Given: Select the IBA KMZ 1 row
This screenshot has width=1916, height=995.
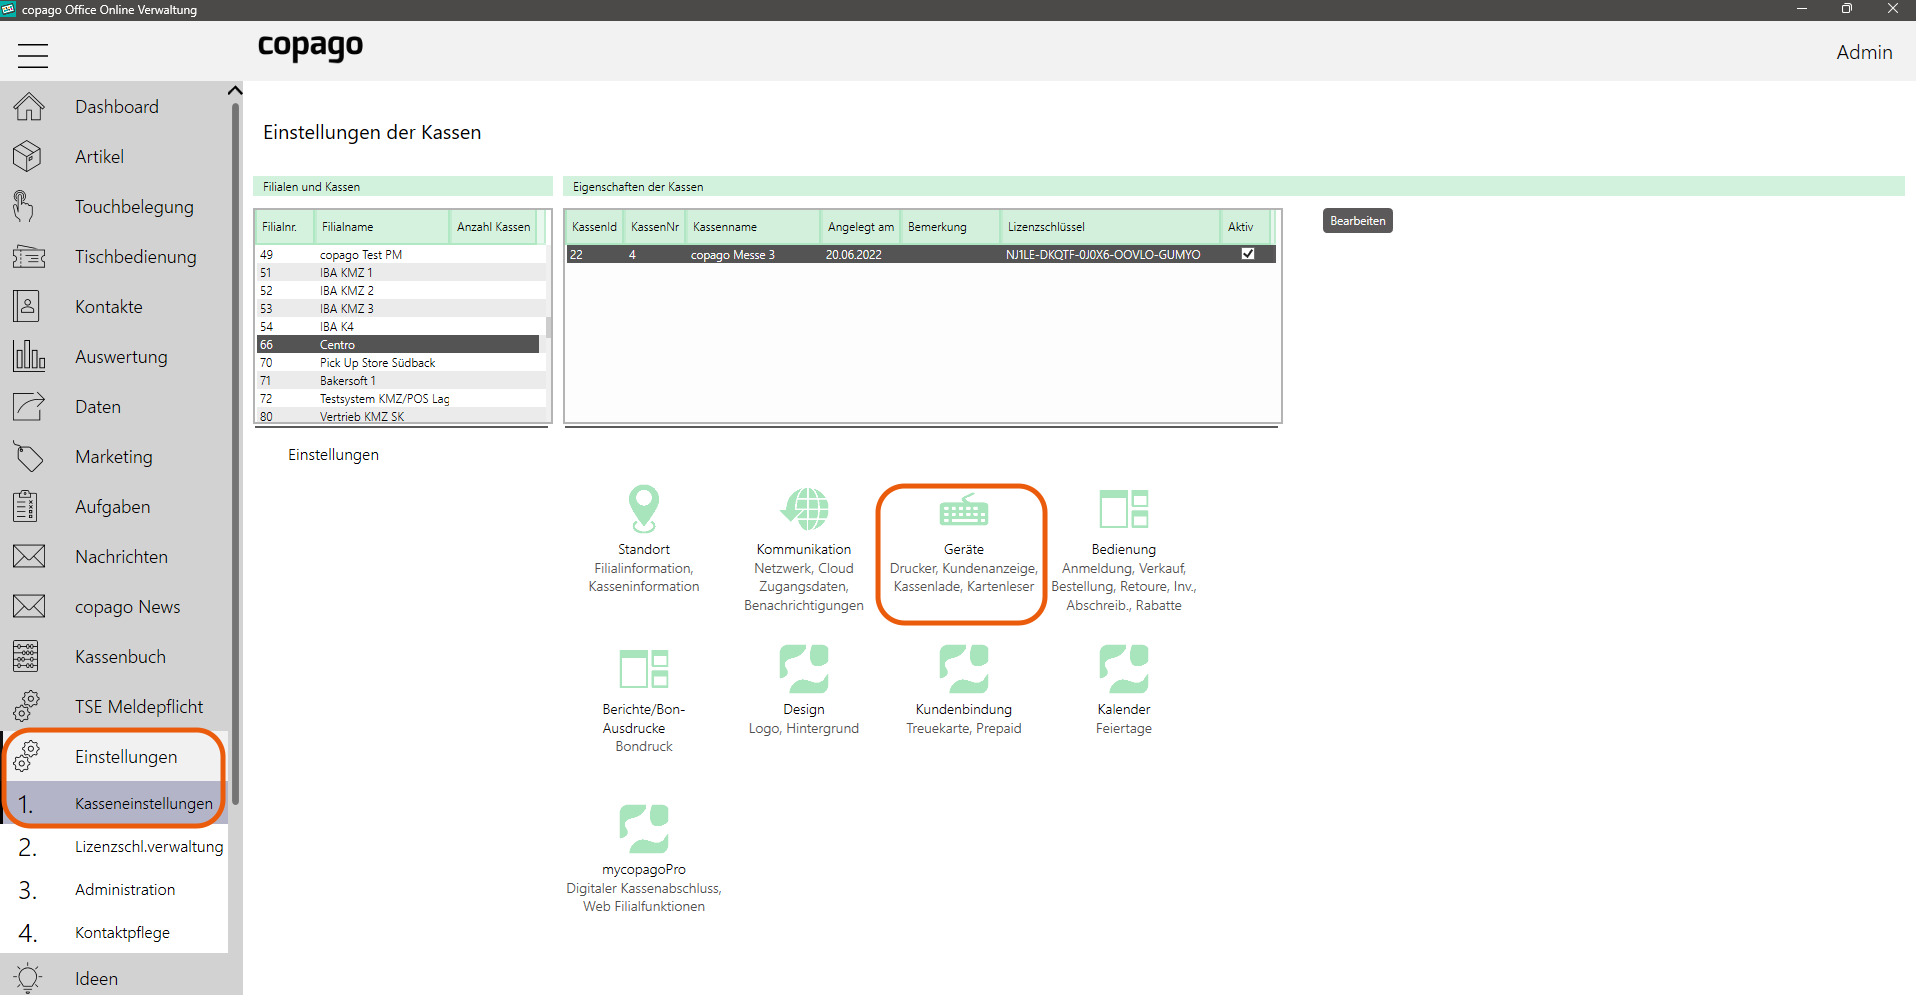Looking at the screenshot, I should 401,273.
